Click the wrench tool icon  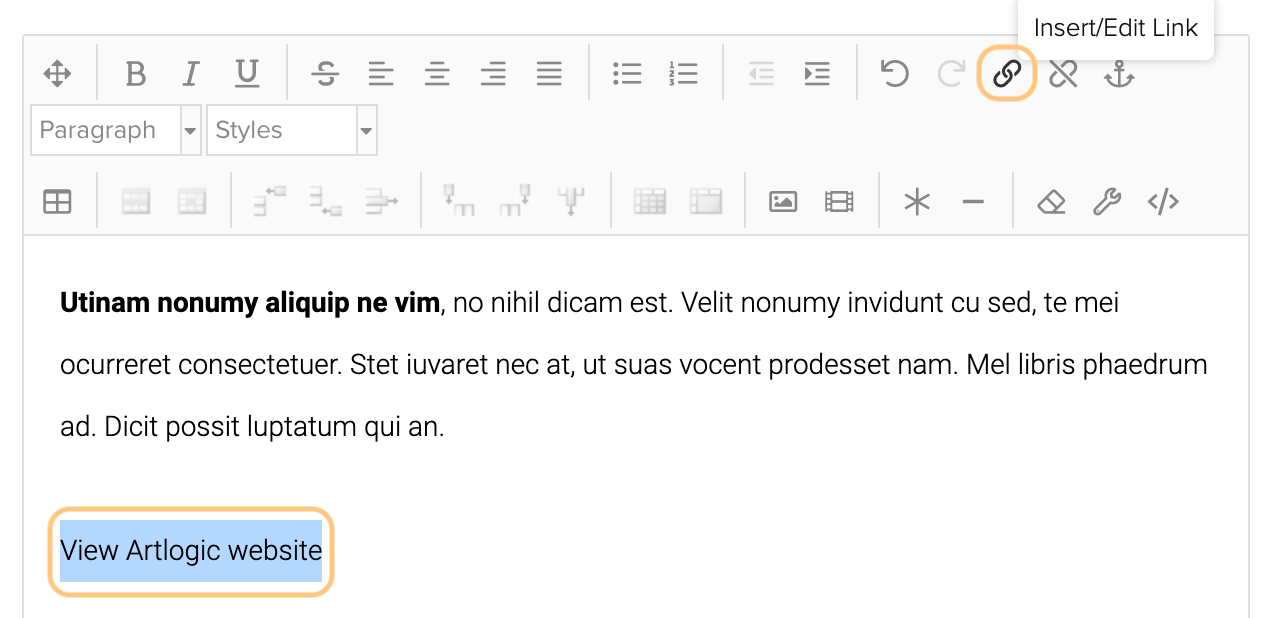(x=1107, y=202)
